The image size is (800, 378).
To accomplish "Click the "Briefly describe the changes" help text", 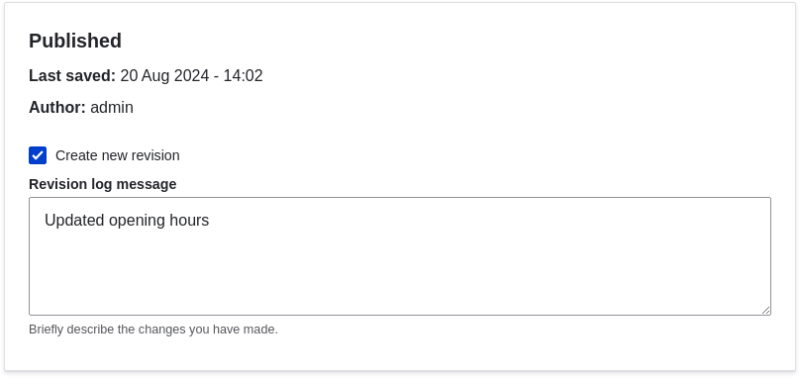I will [x=153, y=330].
